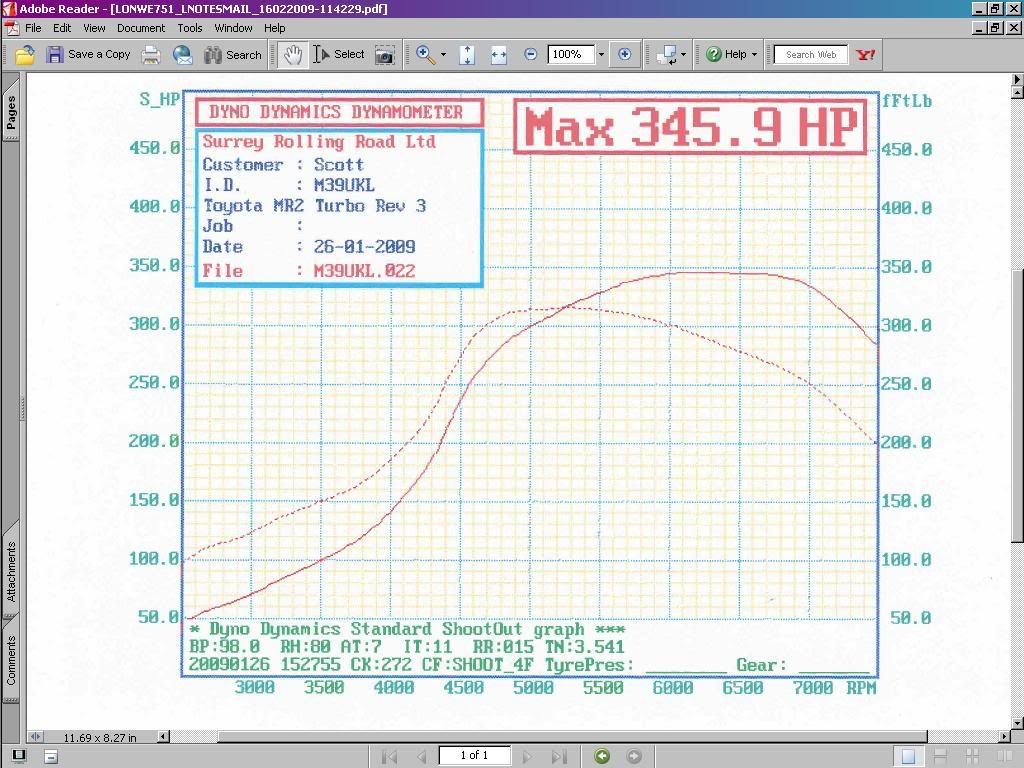1024x768 pixels.
Task: Click the File : M39UKL.022 line
Action: click(308, 270)
